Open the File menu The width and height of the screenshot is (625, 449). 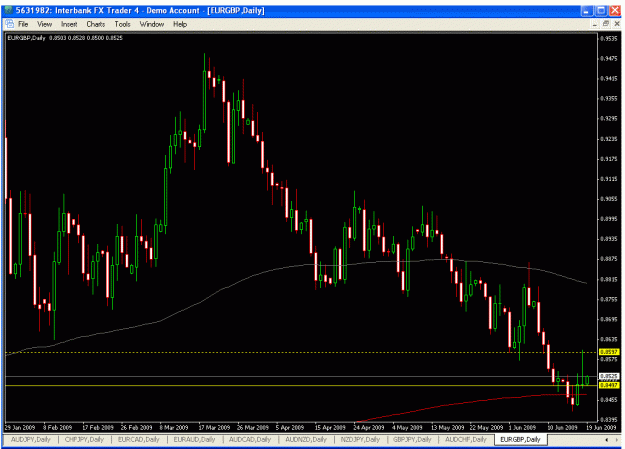23,24
